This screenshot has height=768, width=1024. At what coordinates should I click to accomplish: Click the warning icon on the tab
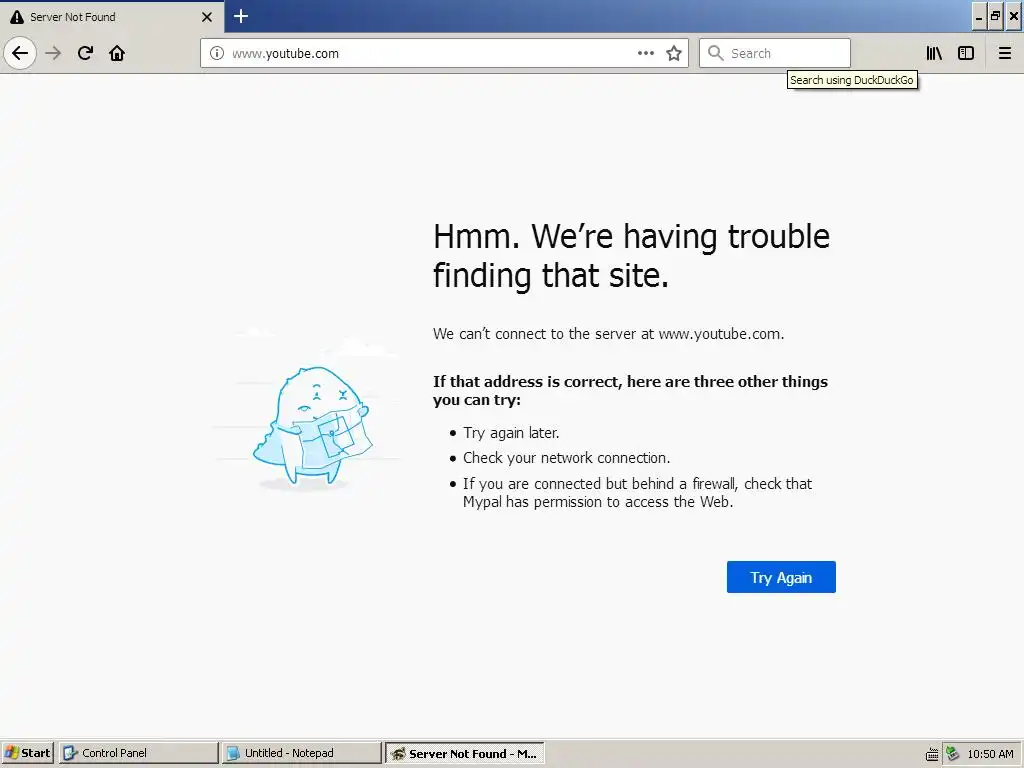pos(17,17)
